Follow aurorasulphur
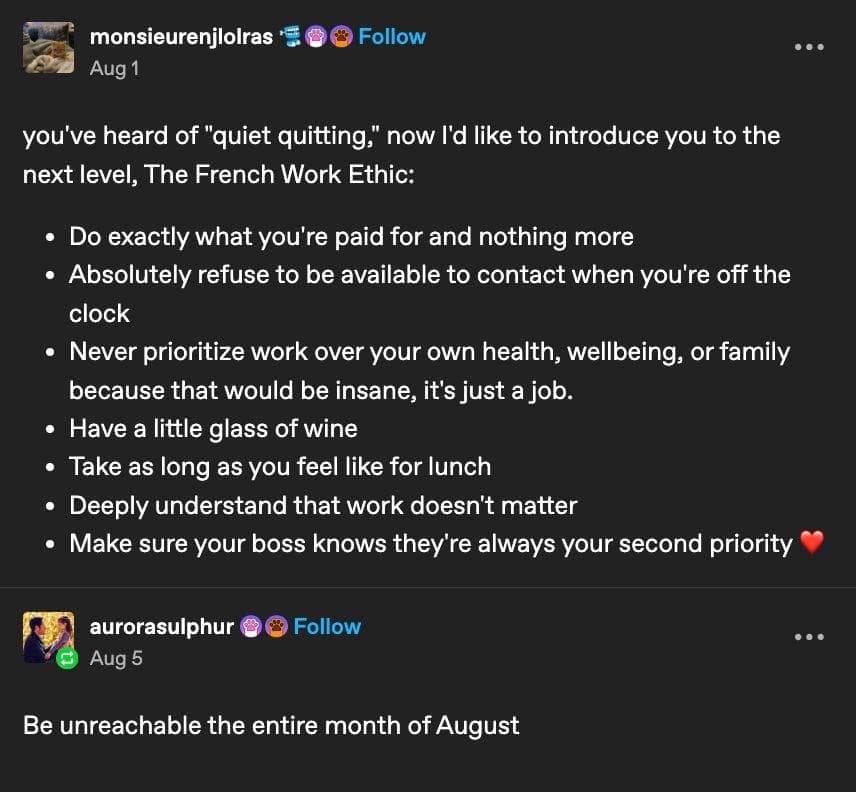Viewport: 856px width, 792px height. tap(327, 627)
